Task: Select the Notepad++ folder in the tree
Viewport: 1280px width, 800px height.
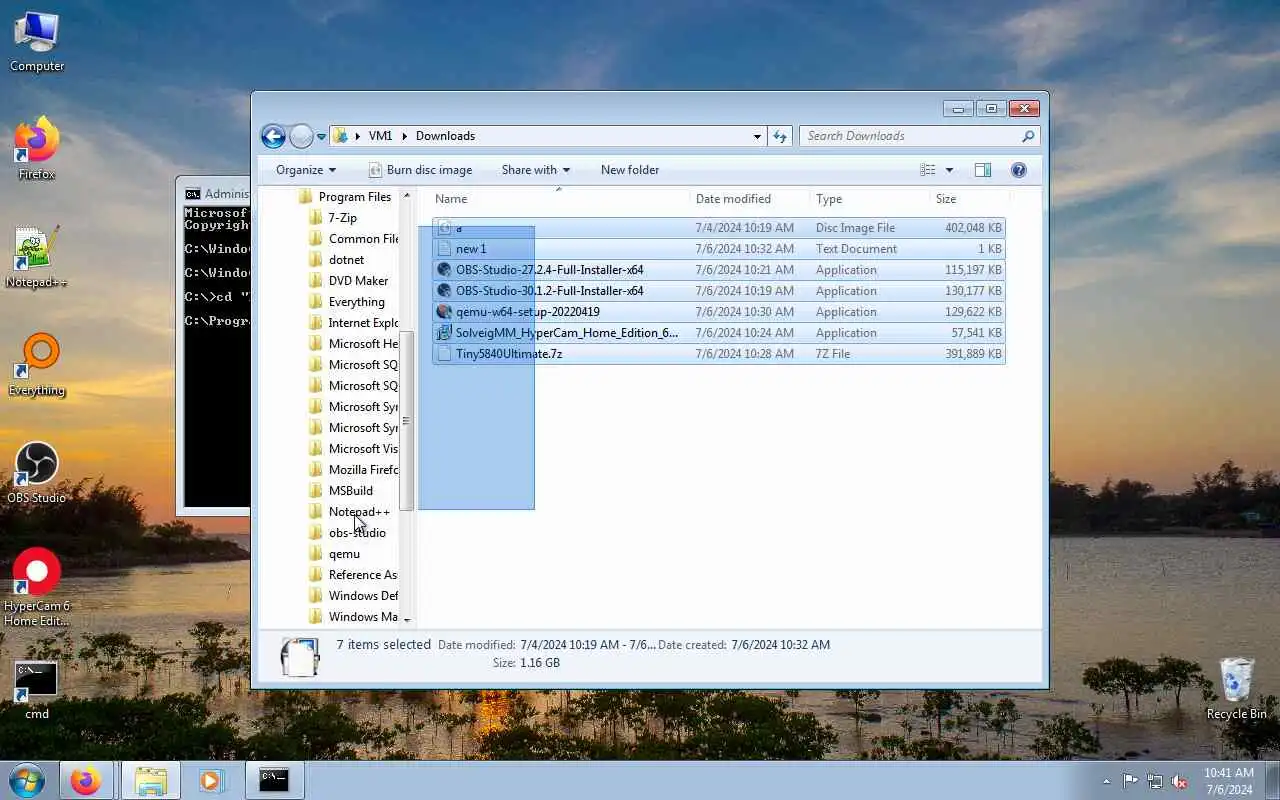Action: coord(349,512)
